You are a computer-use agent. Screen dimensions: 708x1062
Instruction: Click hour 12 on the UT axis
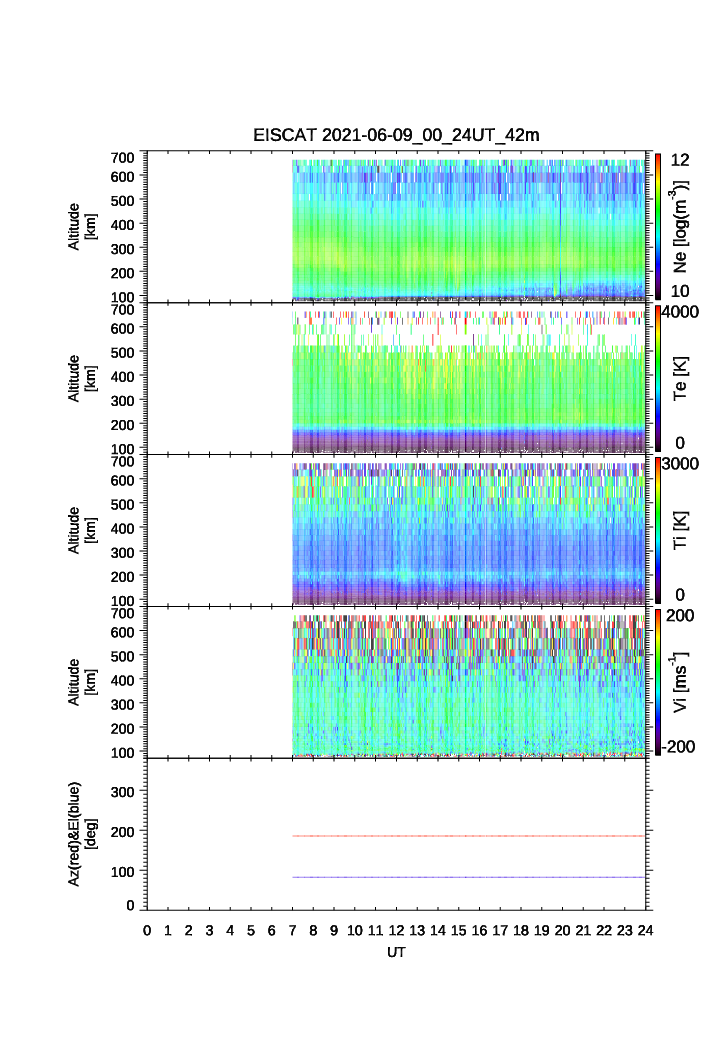[396, 931]
